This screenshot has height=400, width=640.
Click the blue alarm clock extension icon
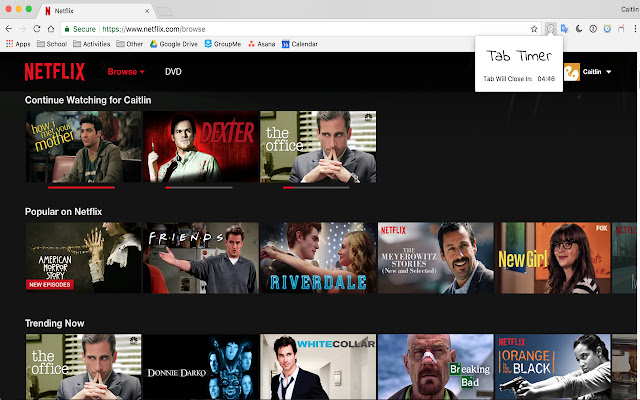click(x=607, y=29)
